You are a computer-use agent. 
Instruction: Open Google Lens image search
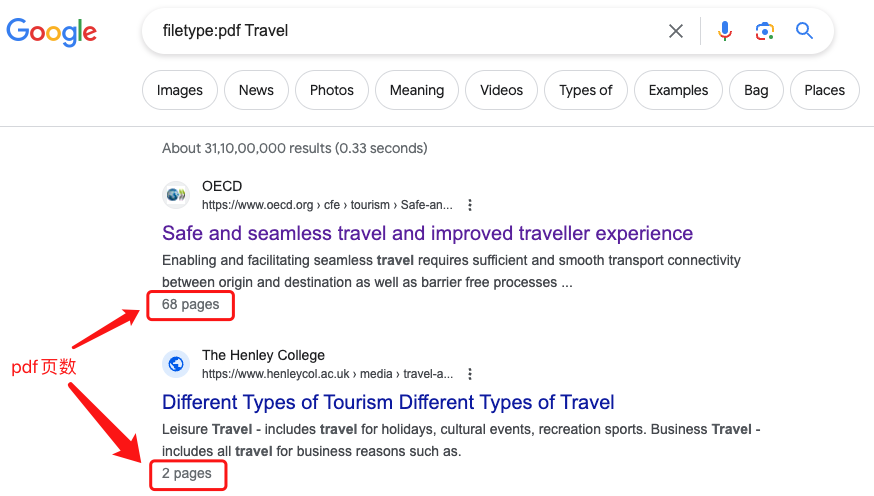(765, 31)
